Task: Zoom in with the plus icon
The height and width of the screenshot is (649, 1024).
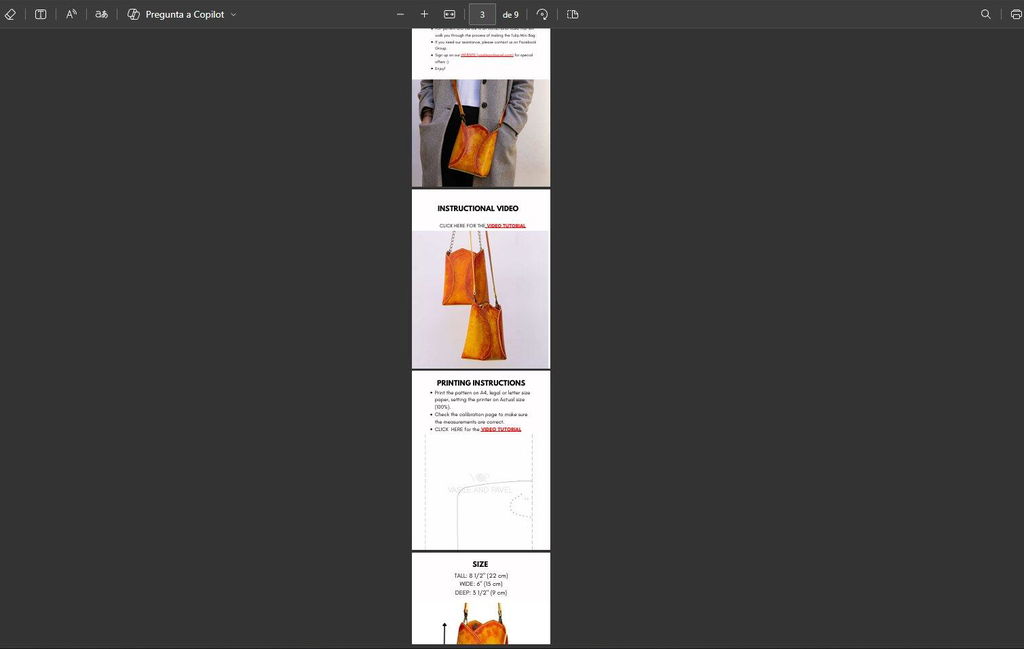Action: [x=424, y=14]
